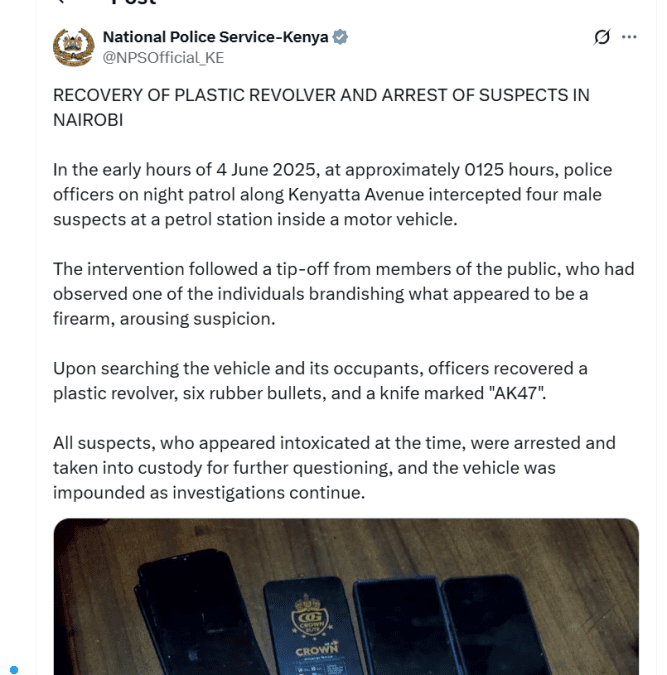Image resolution: width=667 pixels, height=675 pixels.
Task: Click the National Police Service-Kenya display name
Action: (216, 38)
